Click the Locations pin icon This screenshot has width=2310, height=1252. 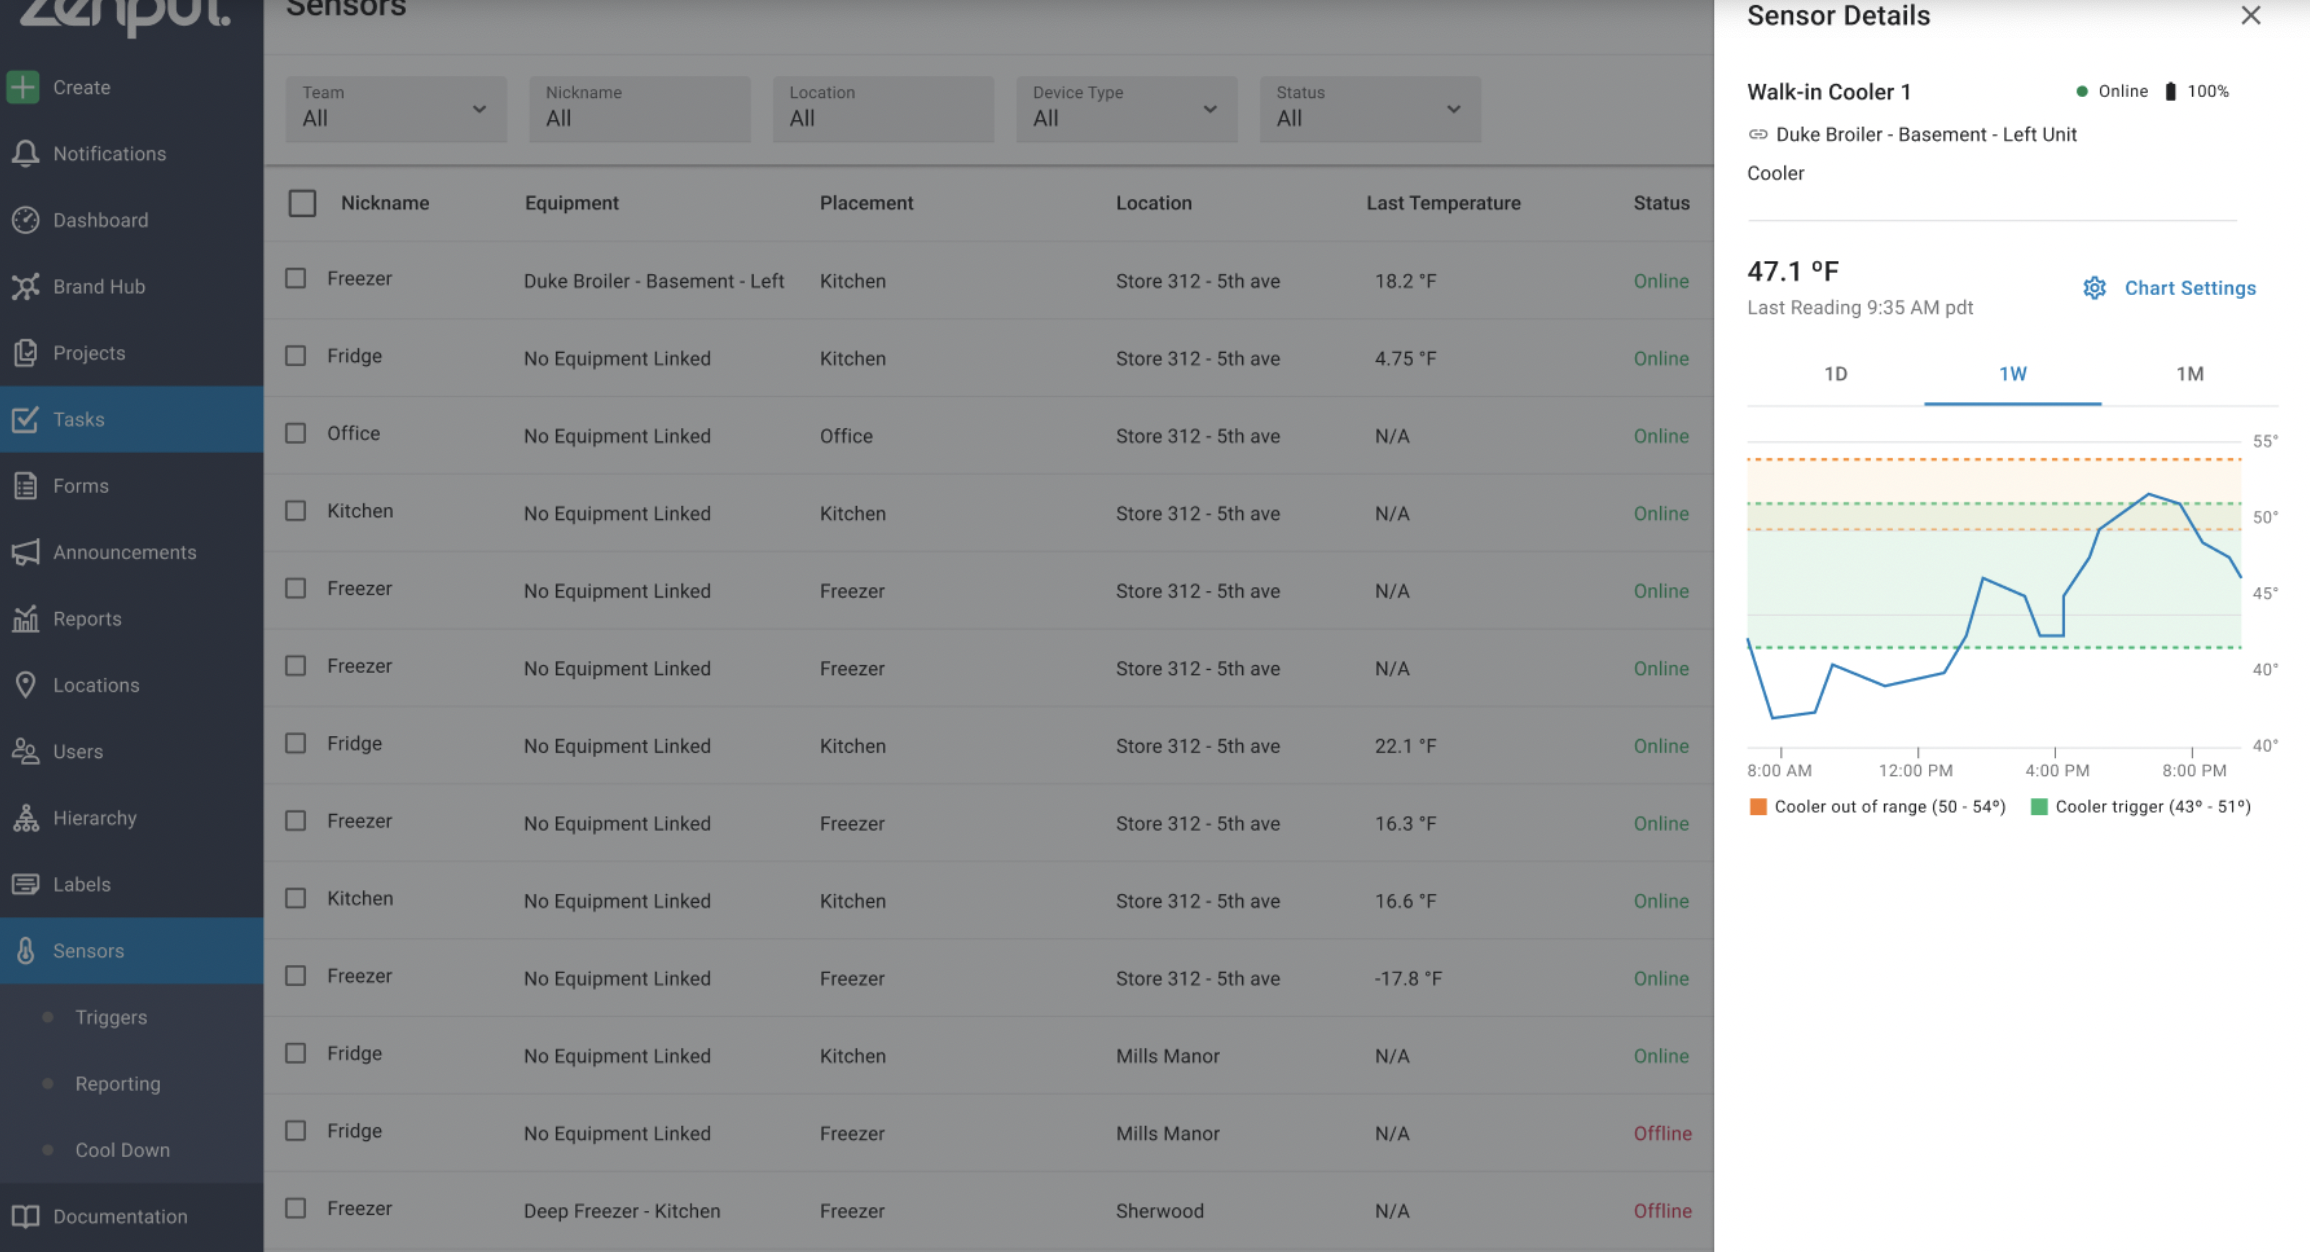[x=25, y=685]
